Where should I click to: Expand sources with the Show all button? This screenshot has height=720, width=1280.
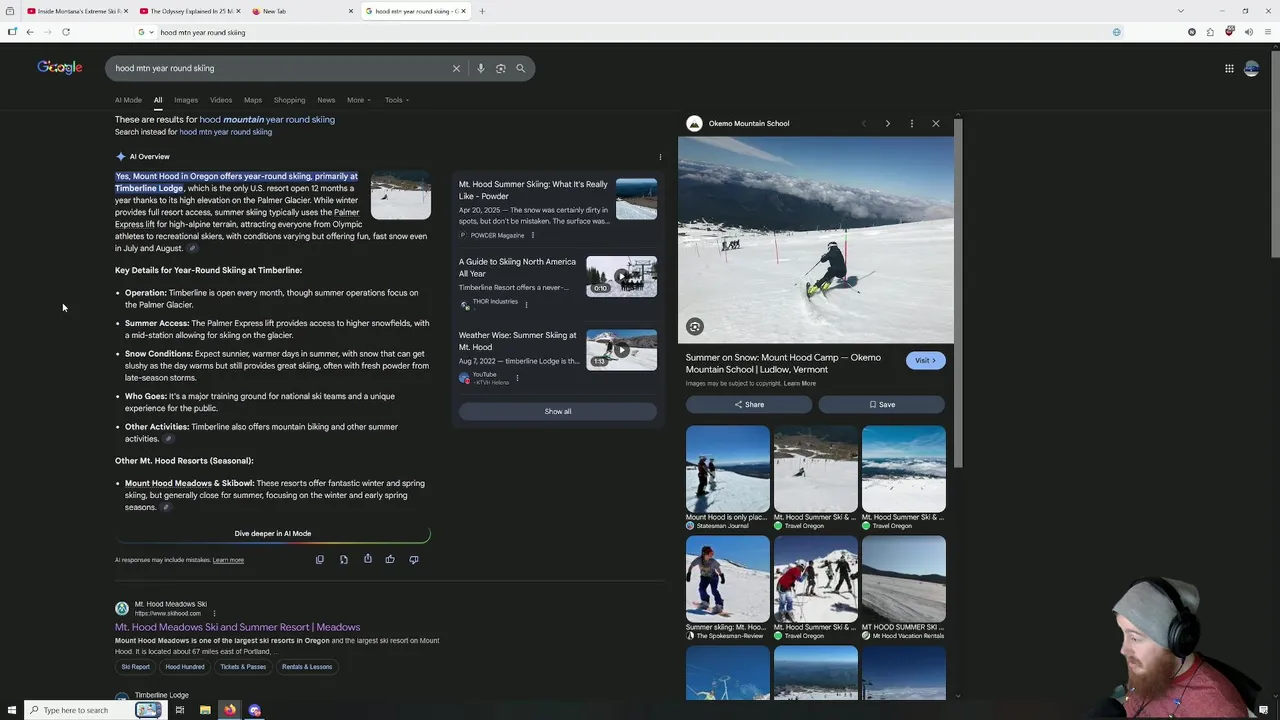(558, 411)
